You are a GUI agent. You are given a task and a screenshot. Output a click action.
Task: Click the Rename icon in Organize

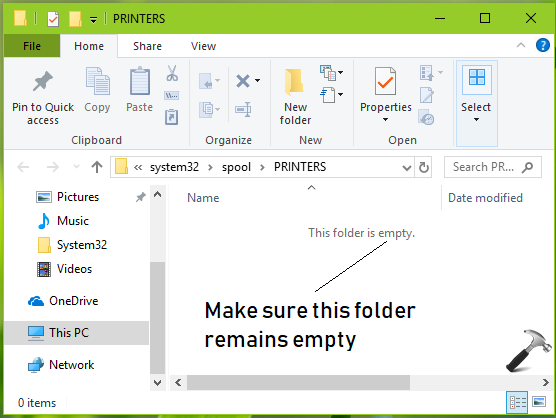click(243, 110)
